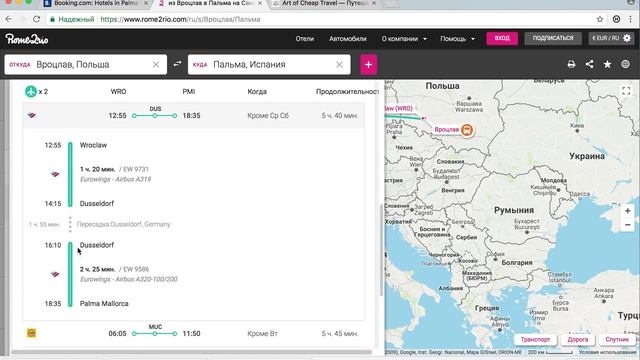Switch map to Транспорт view

[535, 340]
